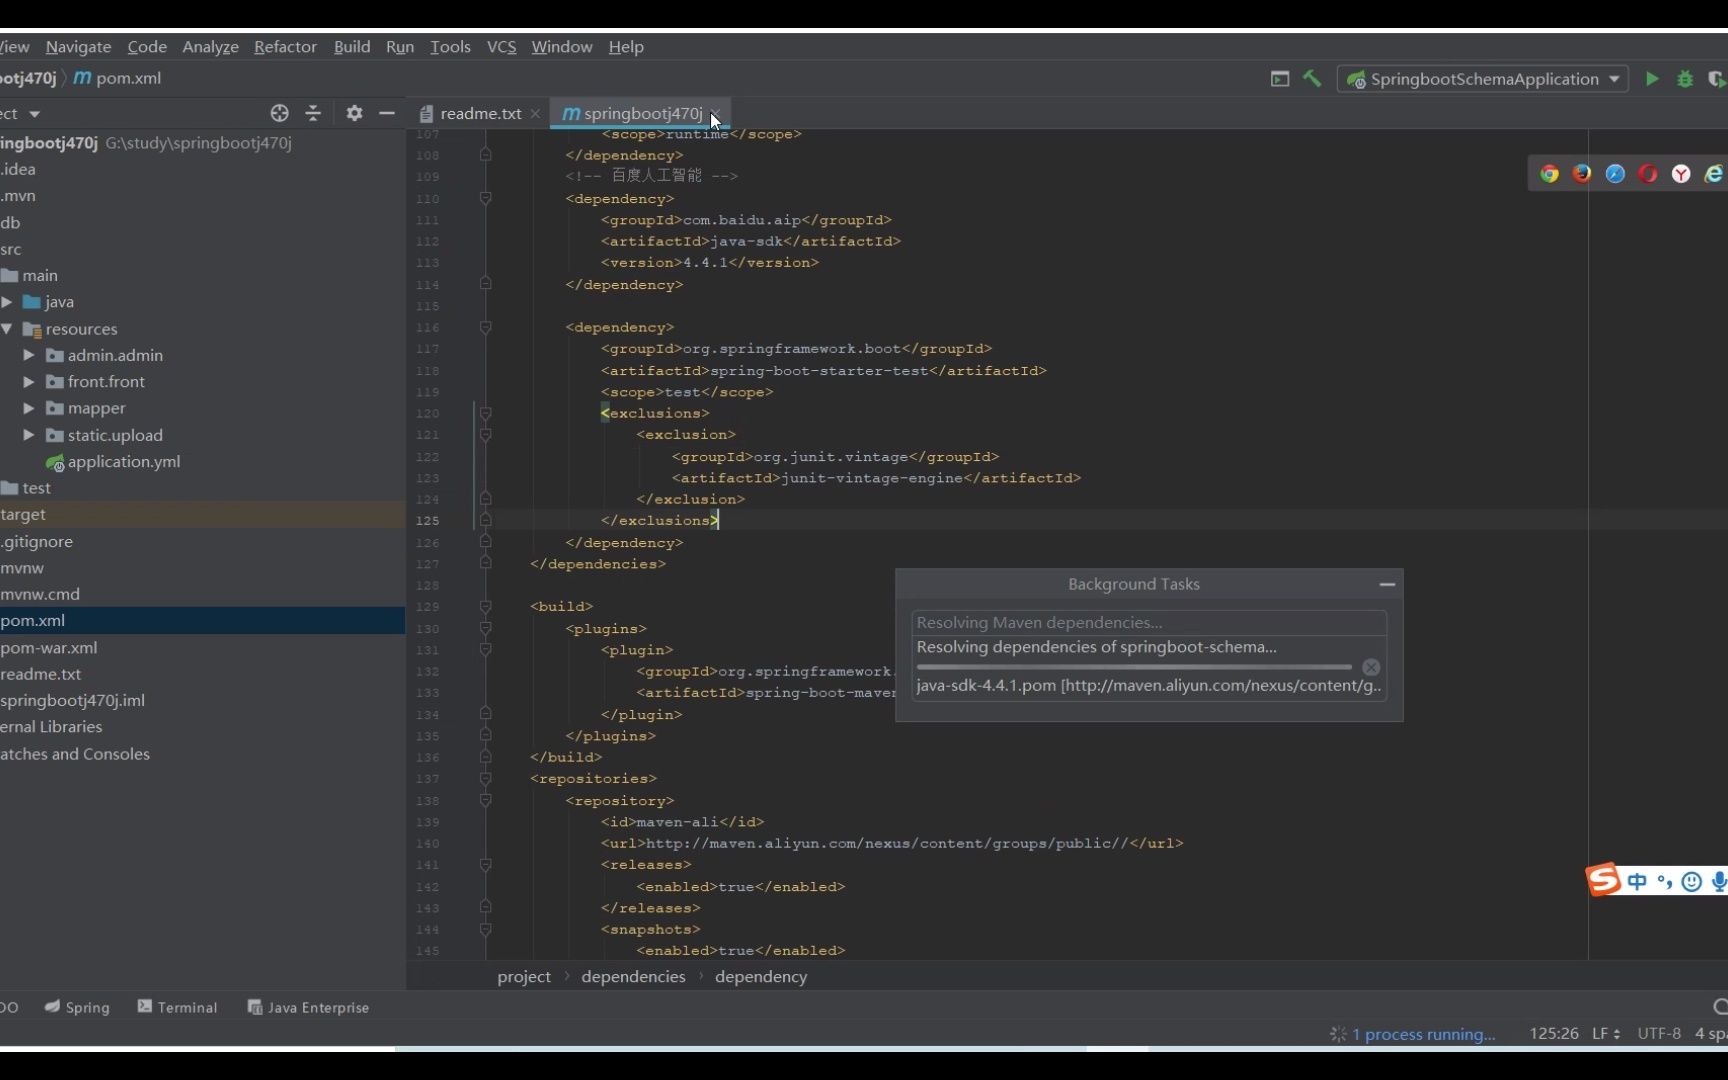Start debugging with the bug icon
Image resolution: width=1728 pixels, height=1080 pixels.
pos(1685,78)
